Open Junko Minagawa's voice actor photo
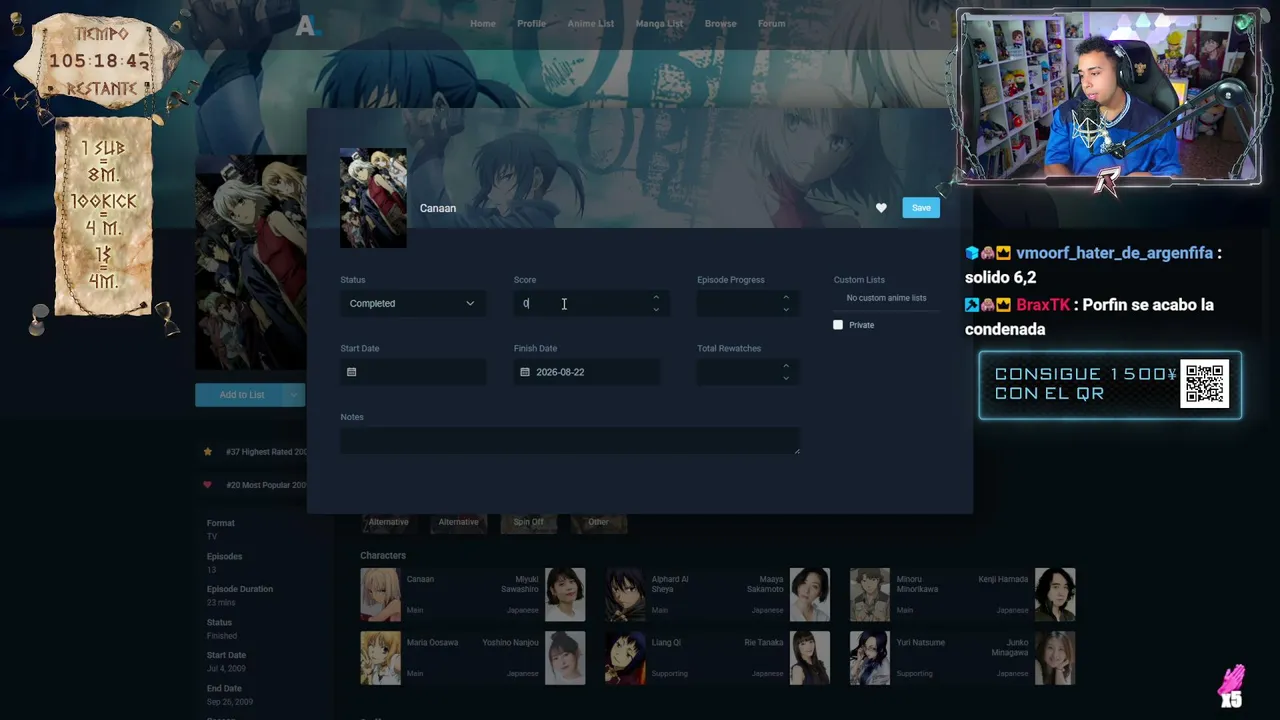Viewport: 1280px width, 720px height. coord(1055,658)
